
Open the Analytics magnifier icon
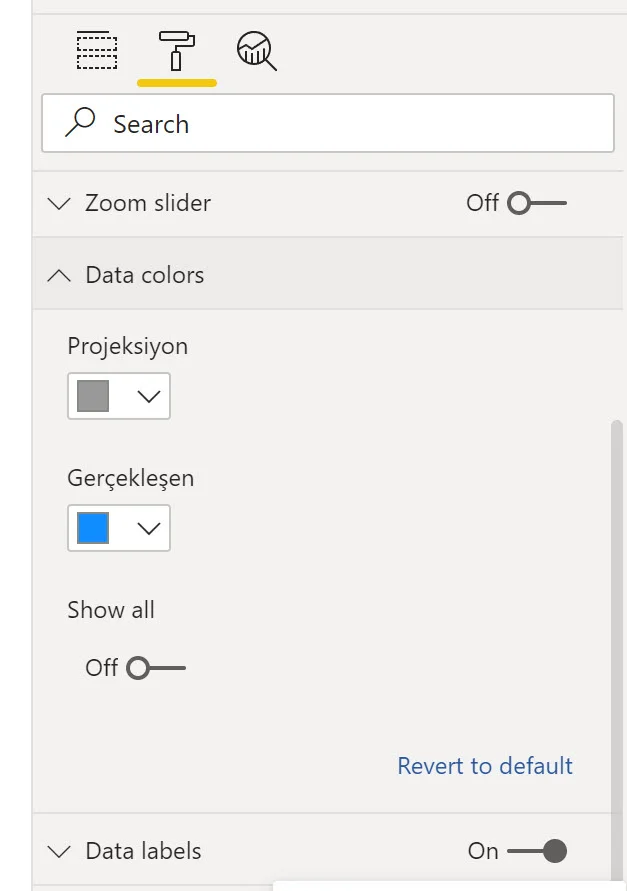pos(256,50)
